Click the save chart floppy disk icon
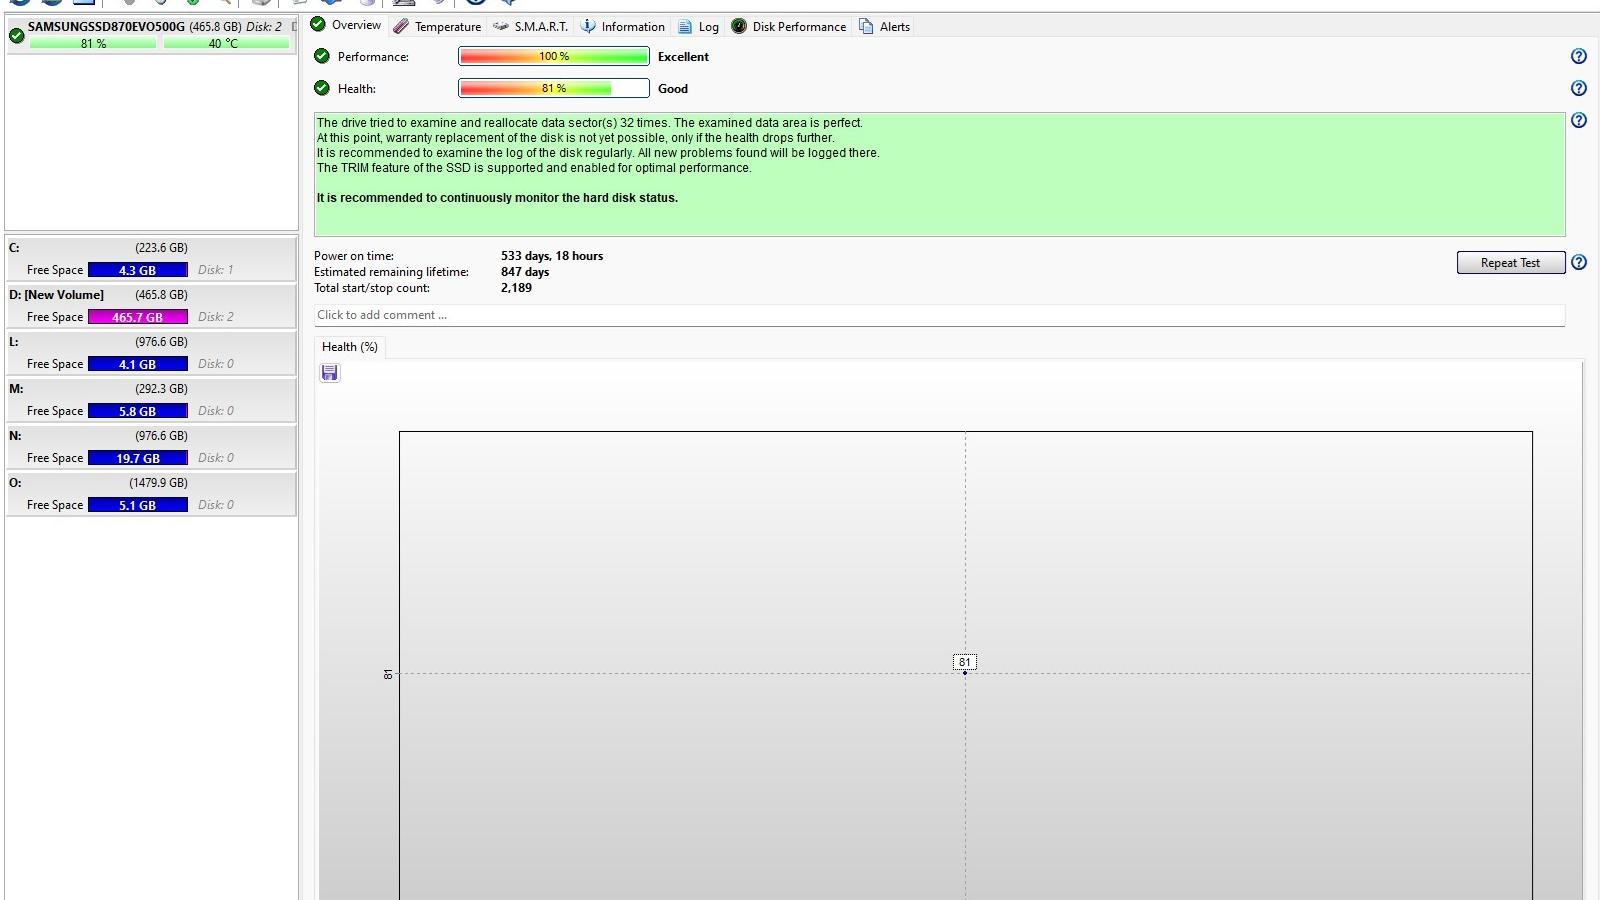The image size is (1600, 900). point(330,373)
